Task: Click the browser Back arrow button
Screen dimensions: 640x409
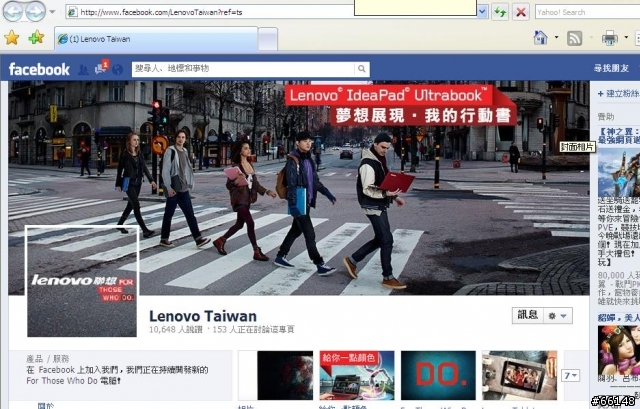Action: click(x=13, y=12)
